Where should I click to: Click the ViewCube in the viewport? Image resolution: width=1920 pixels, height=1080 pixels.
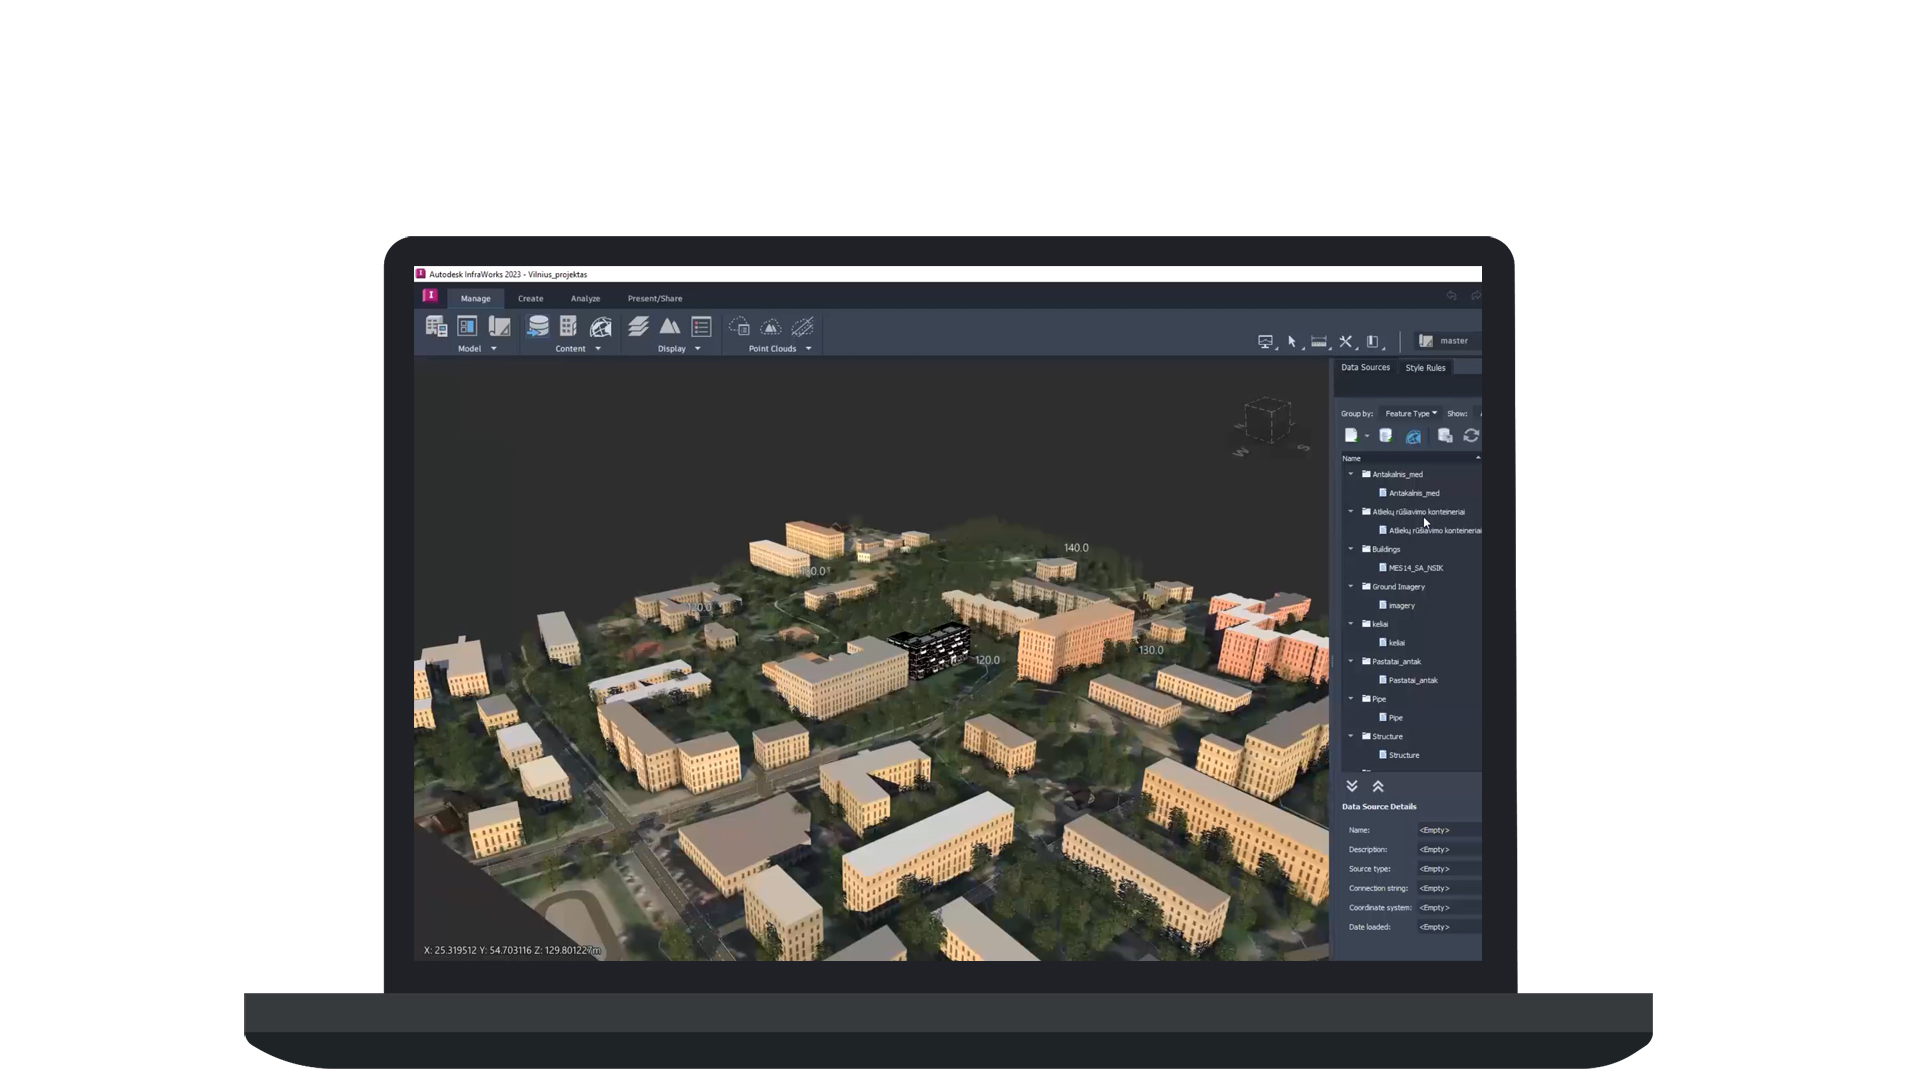click(x=1268, y=420)
